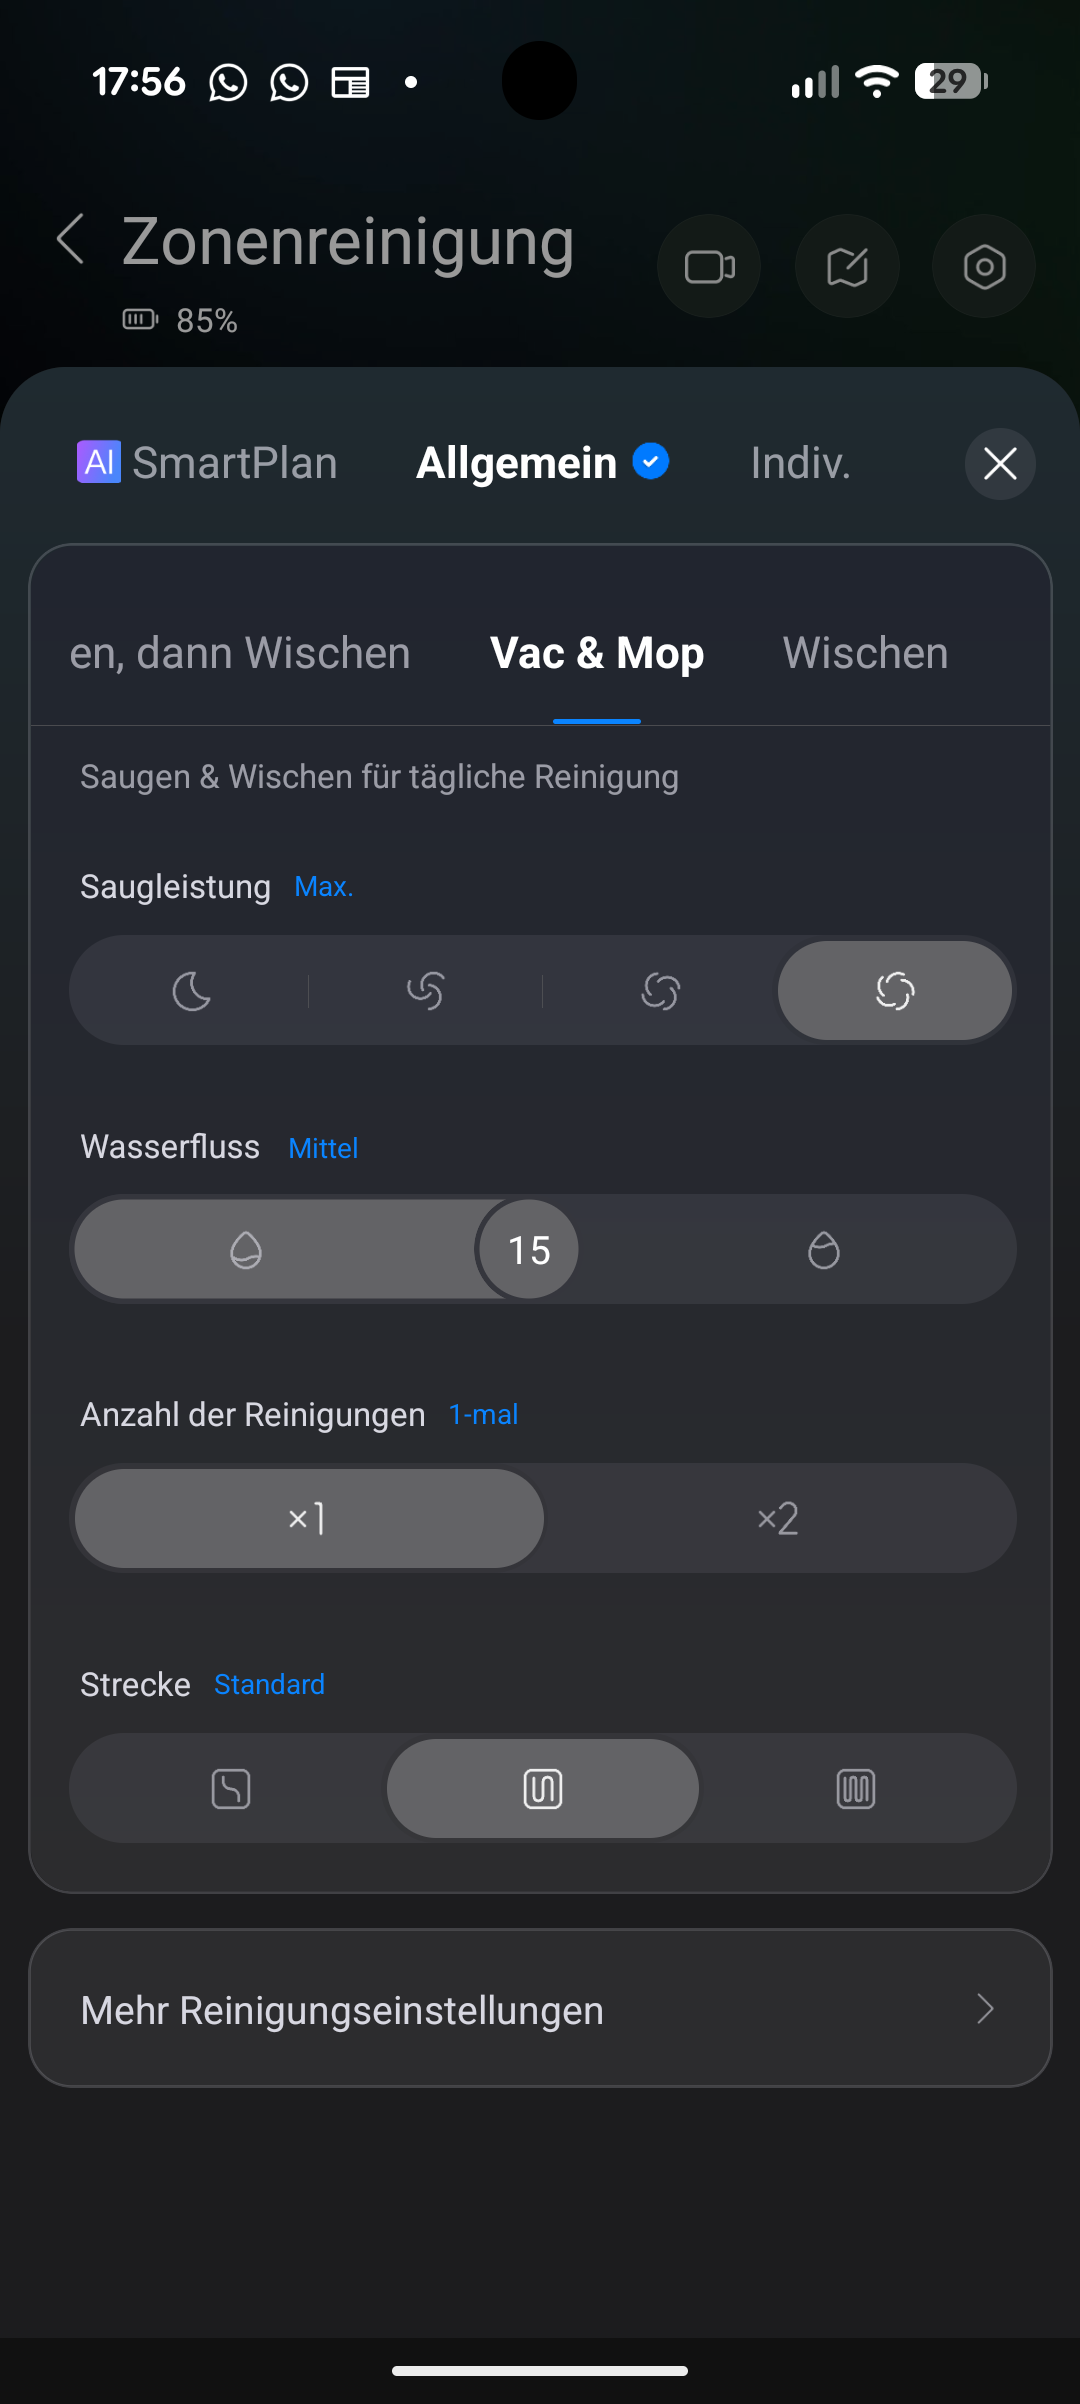Viewport: 1080px width, 2404px height.
Task: Open the hexagon settings icon
Action: (984, 267)
